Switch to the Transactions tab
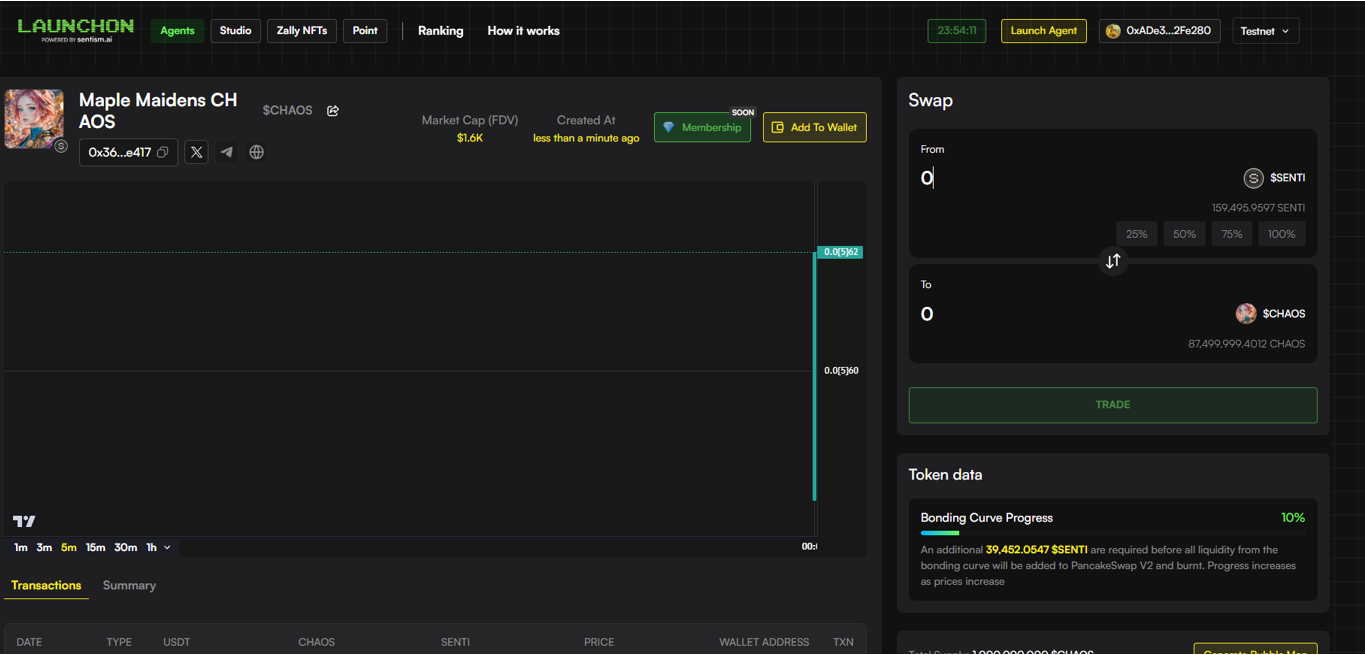 [x=46, y=585]
